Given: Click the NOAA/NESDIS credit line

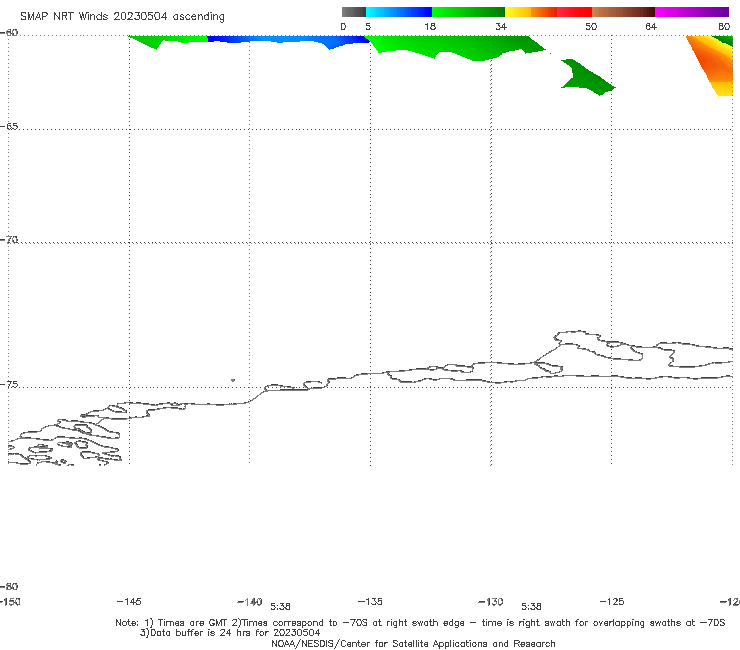Looking at the screenshot, I should pyautogui.click(x=413, y=644).
